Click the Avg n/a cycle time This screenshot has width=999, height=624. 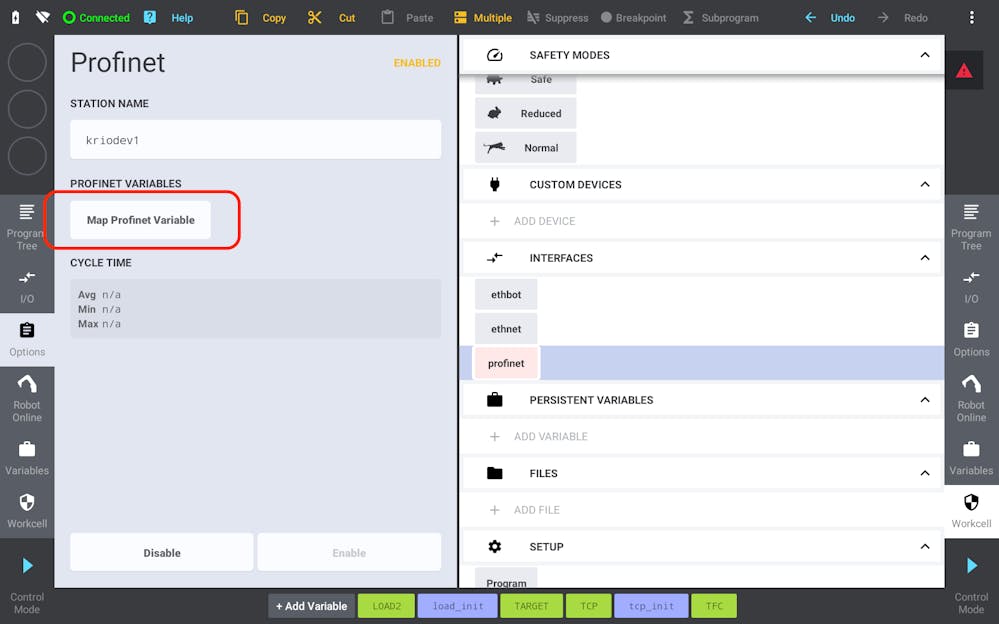pyautogui.click(x=99, y=295)
